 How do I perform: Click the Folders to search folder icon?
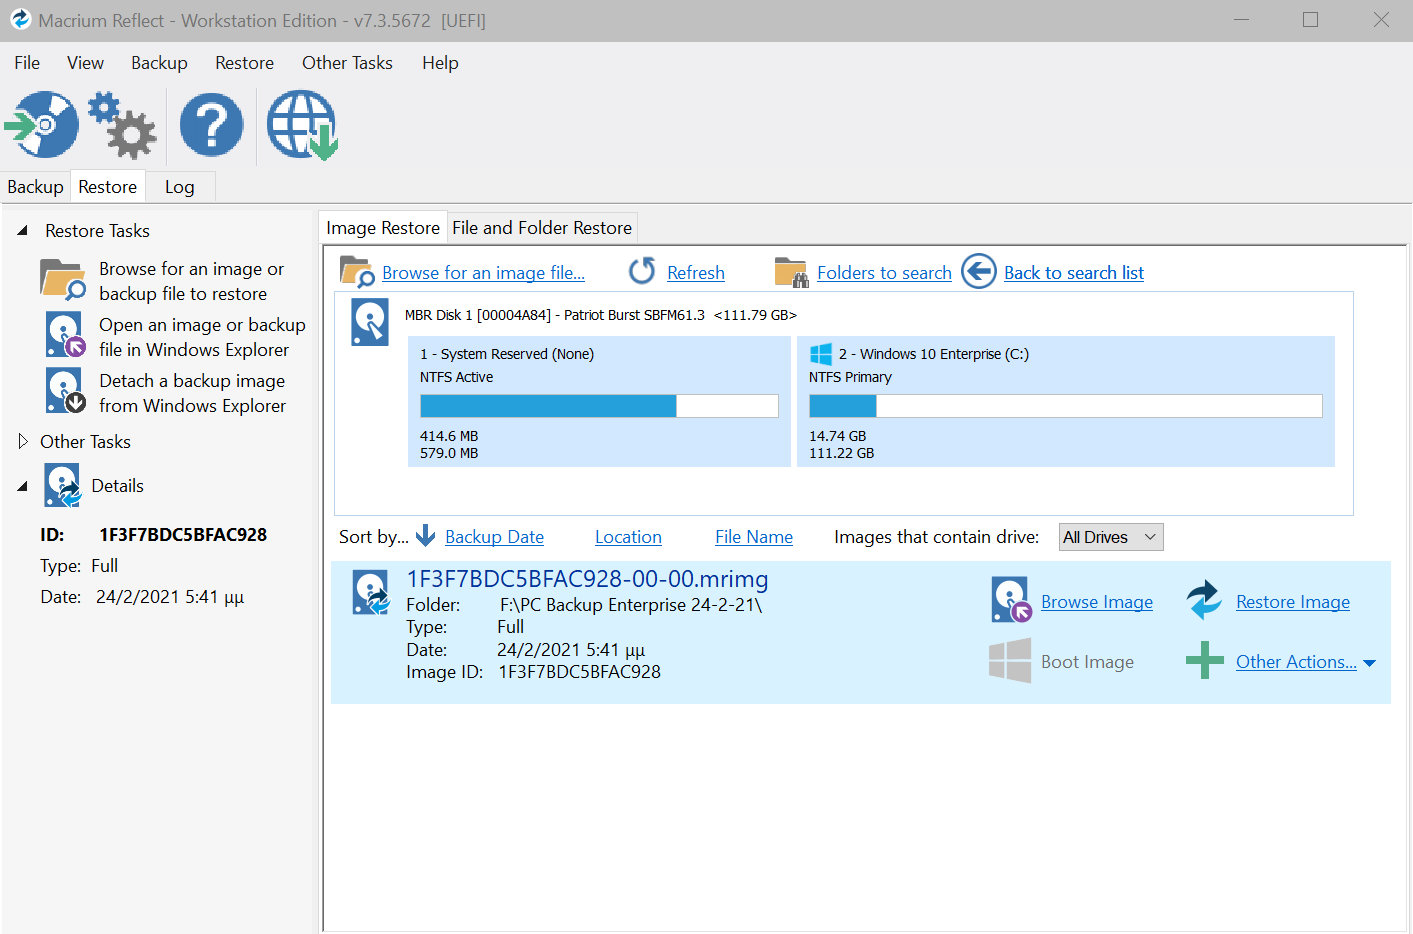click(791, 272)
